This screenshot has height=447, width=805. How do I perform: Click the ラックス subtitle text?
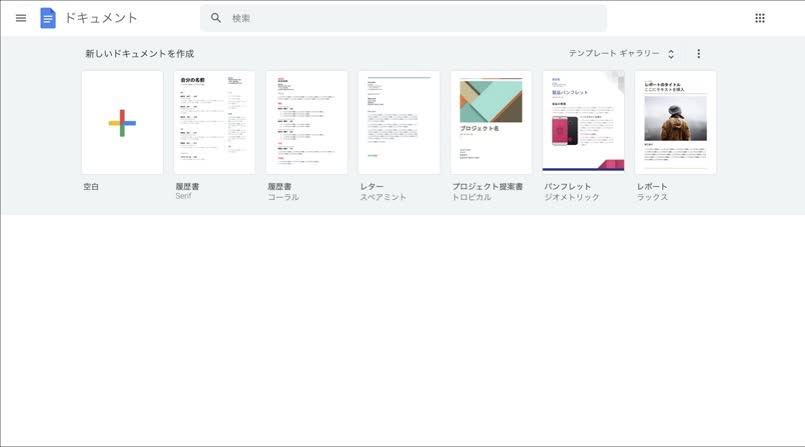tap(653, 197)
